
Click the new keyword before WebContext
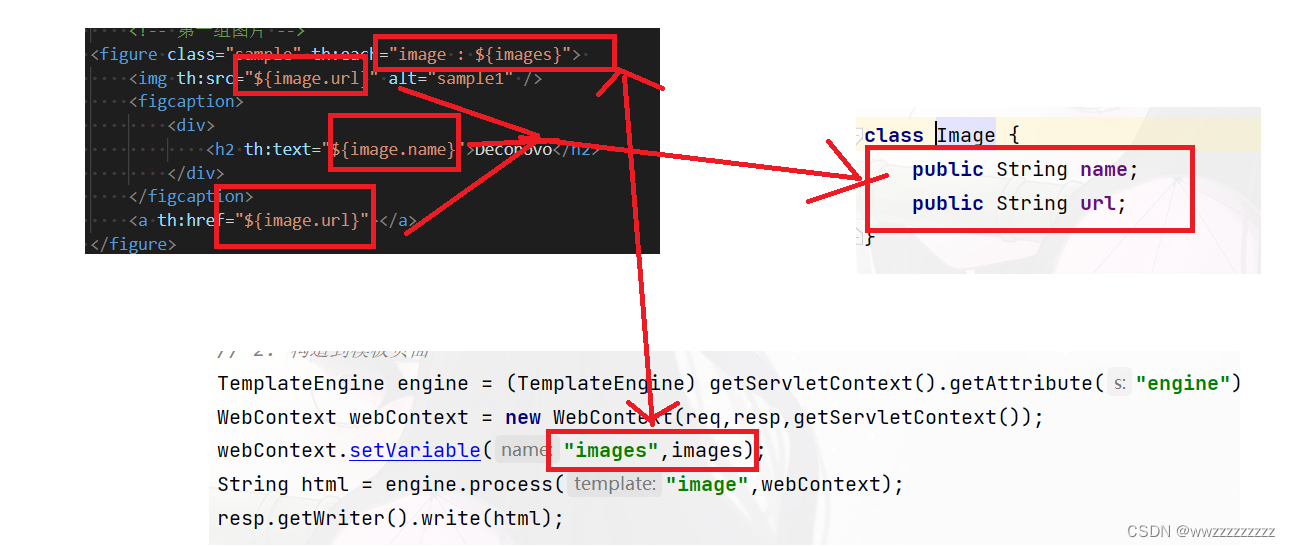[x=523, y=417]
